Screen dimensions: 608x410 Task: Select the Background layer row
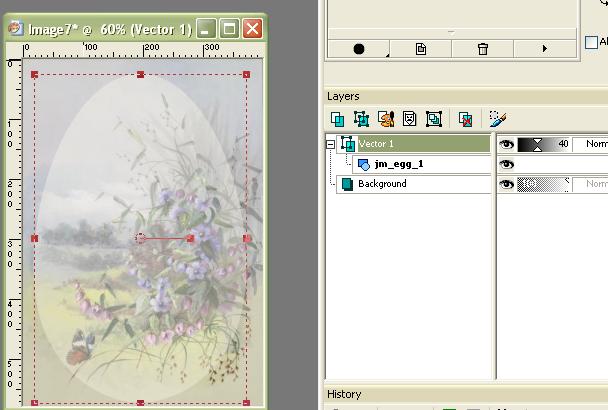tap(413, 184)
